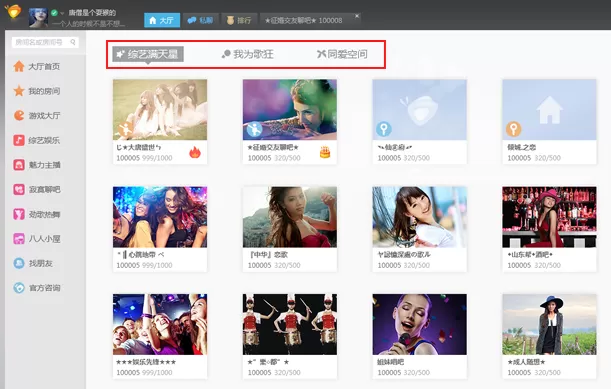Open 游戏大厅 via the pac-man icon
The height and width of the screenshot is (389, 611).
pyautogui.click(x=19, y=115)
